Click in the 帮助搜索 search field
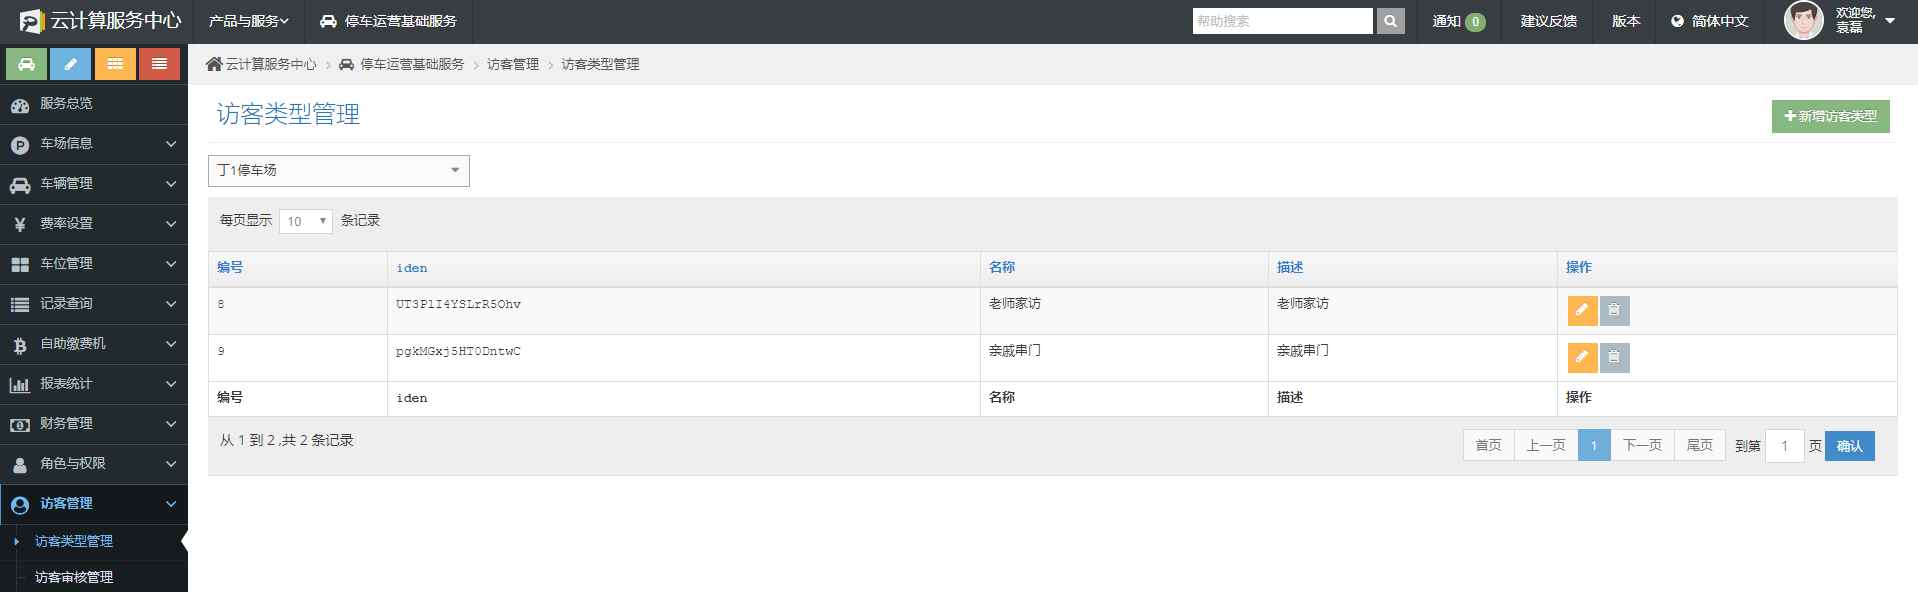1918x592 pixels. point(1282,21)
